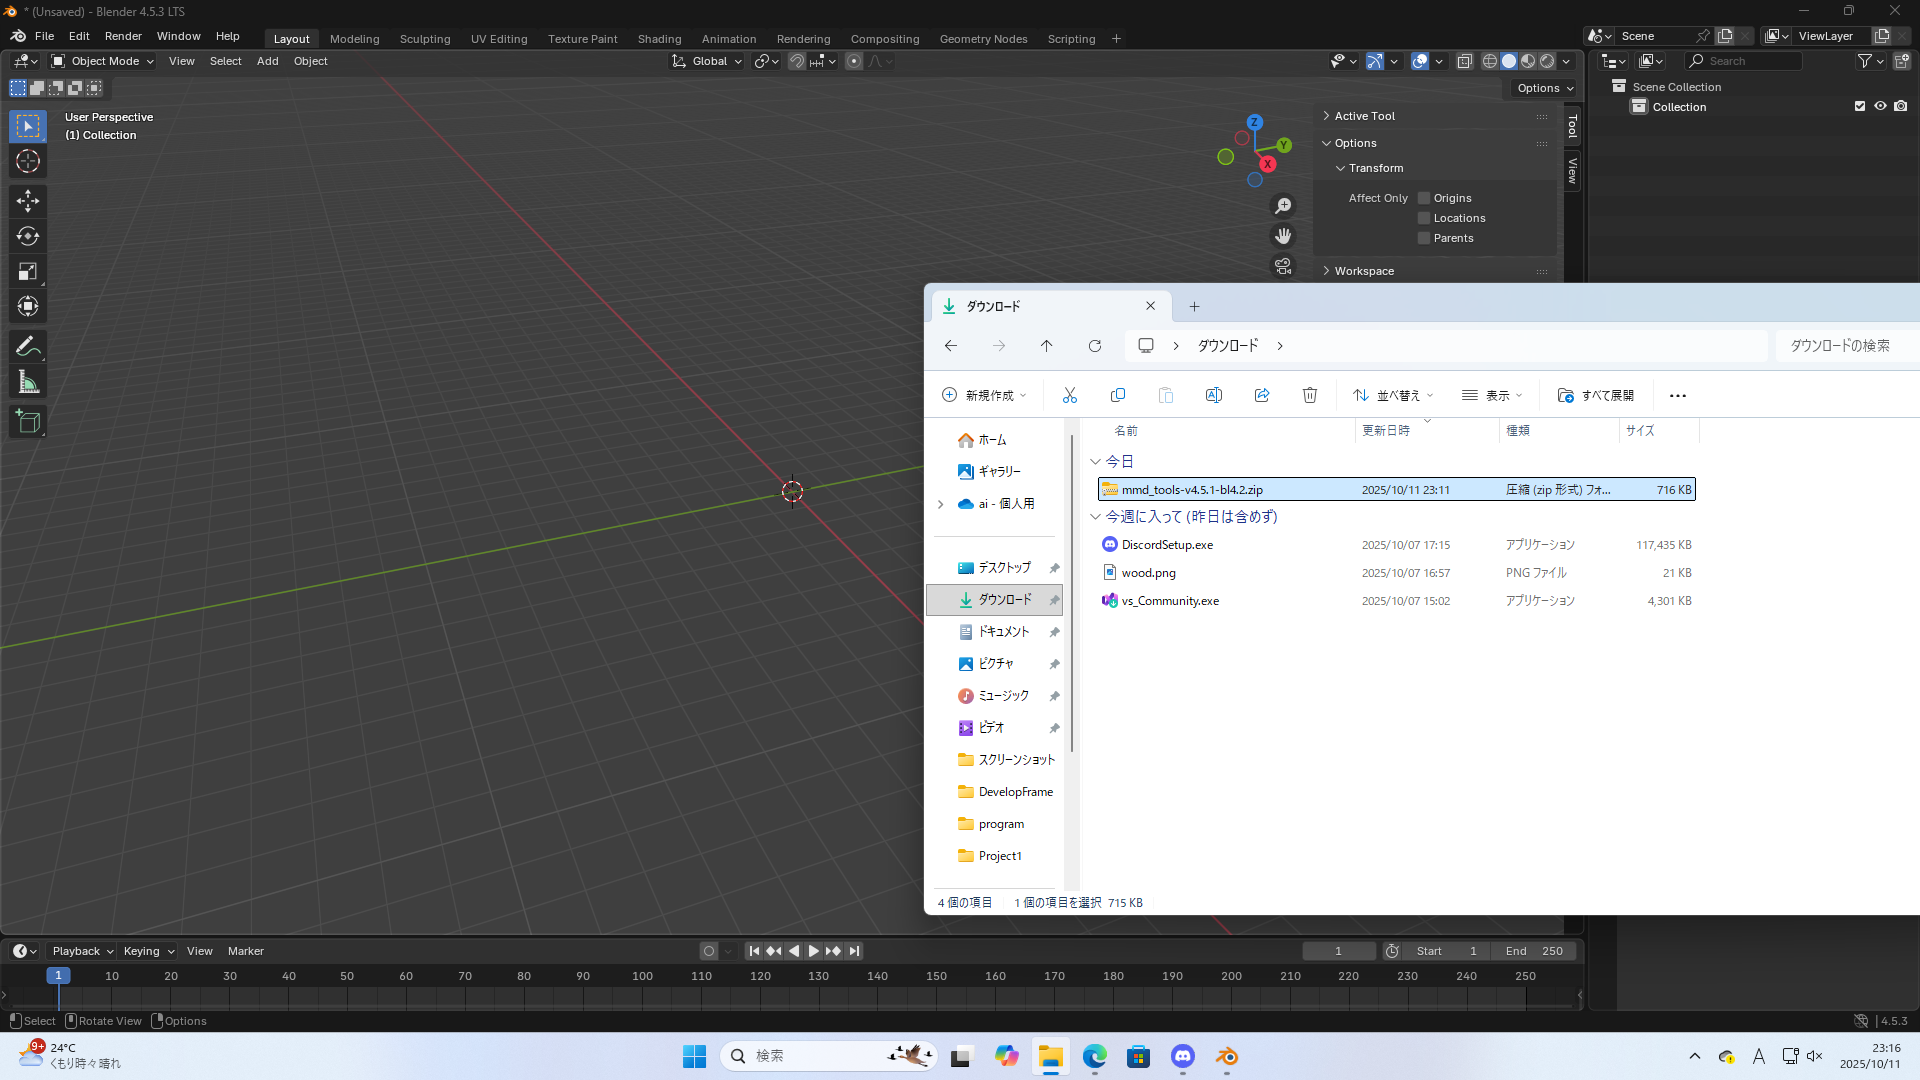Enable the Locations checkbox under Affect Only

pos(1424,218)
